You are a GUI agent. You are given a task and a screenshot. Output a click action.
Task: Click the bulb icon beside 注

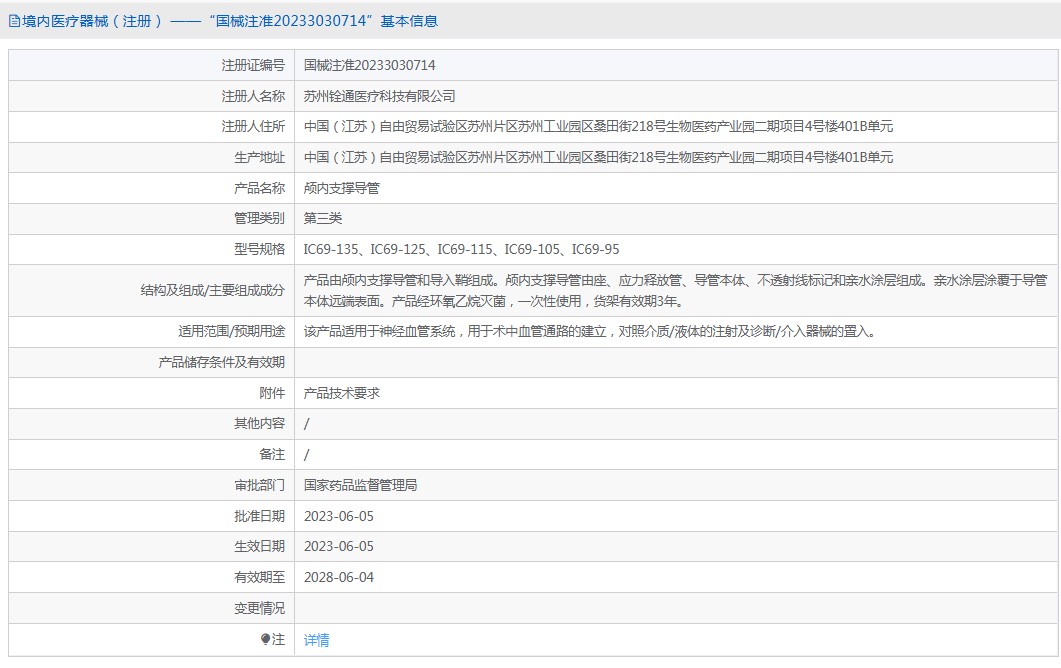pyautogui.click(x=265, y=639)
